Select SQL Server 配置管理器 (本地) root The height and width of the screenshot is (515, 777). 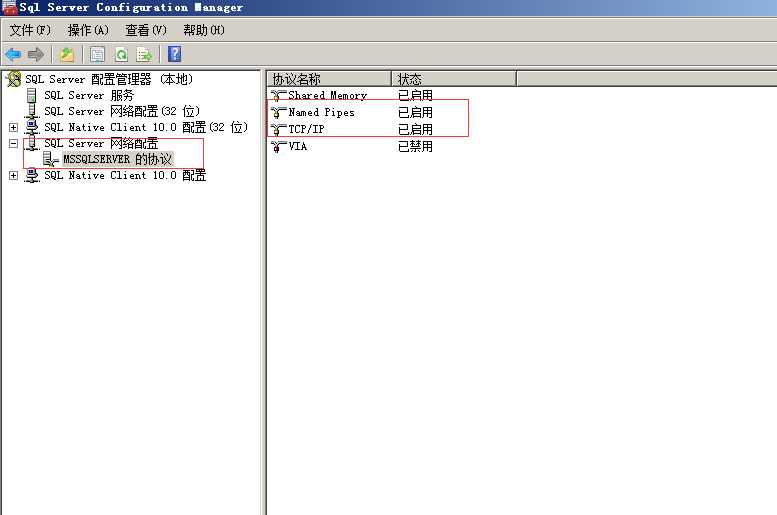[x=109, y=79]
